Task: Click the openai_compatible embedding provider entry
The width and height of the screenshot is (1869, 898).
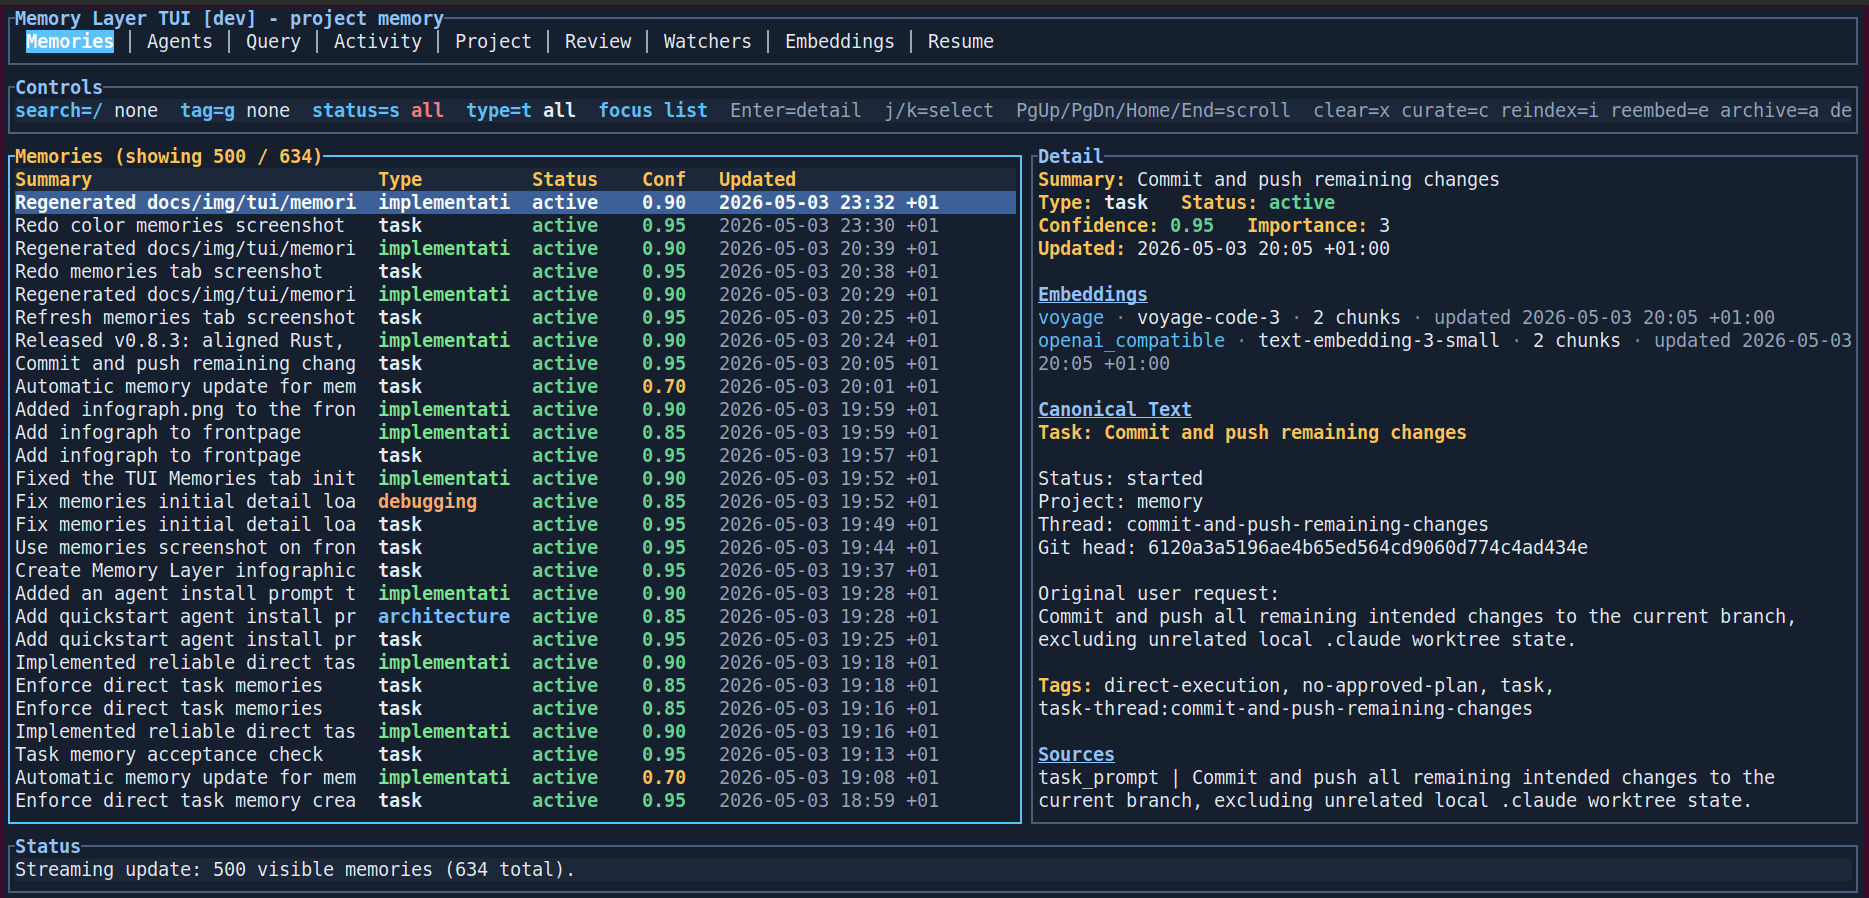Action: pyautogui.click(x=1445, y=352)
